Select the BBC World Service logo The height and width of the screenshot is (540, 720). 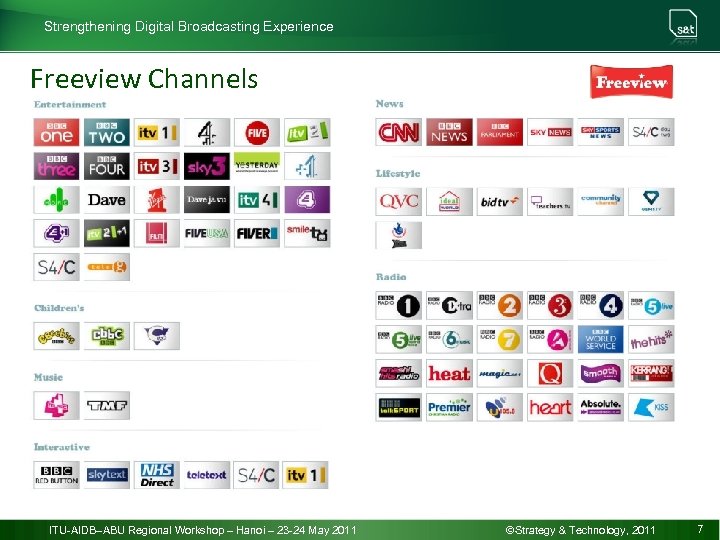pos(601,339)
